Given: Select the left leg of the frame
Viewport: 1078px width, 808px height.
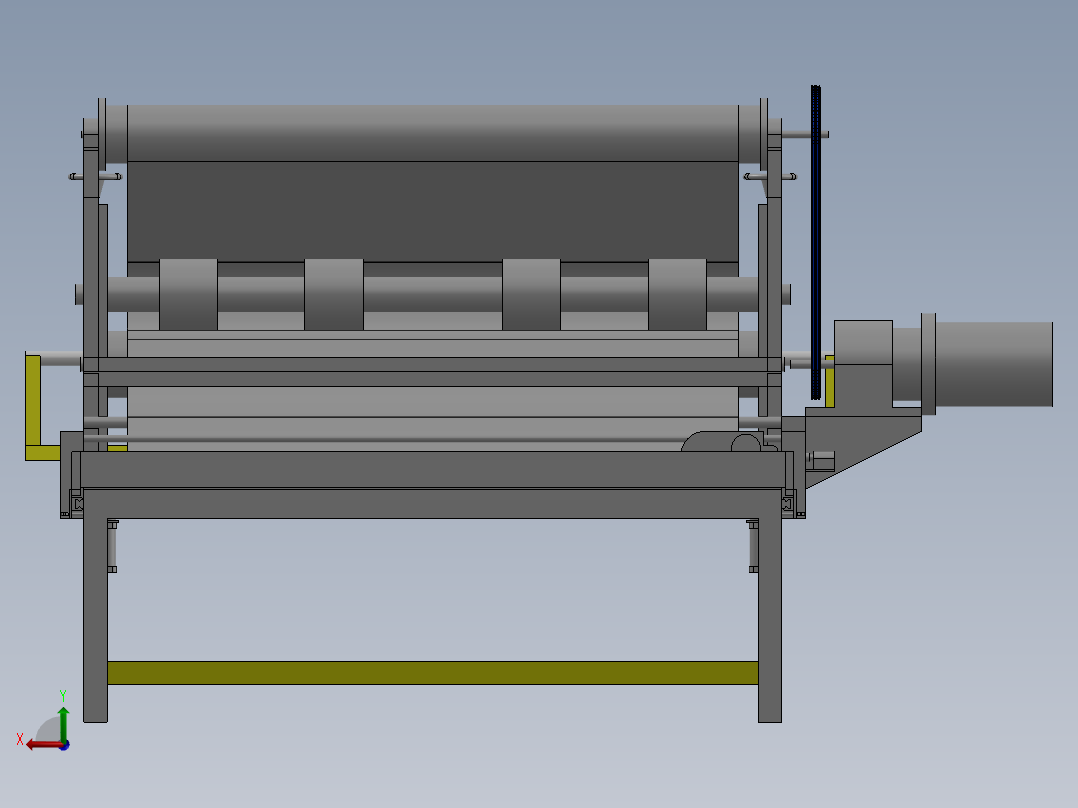Looking at the screenshot, I should tap(95, 620).
